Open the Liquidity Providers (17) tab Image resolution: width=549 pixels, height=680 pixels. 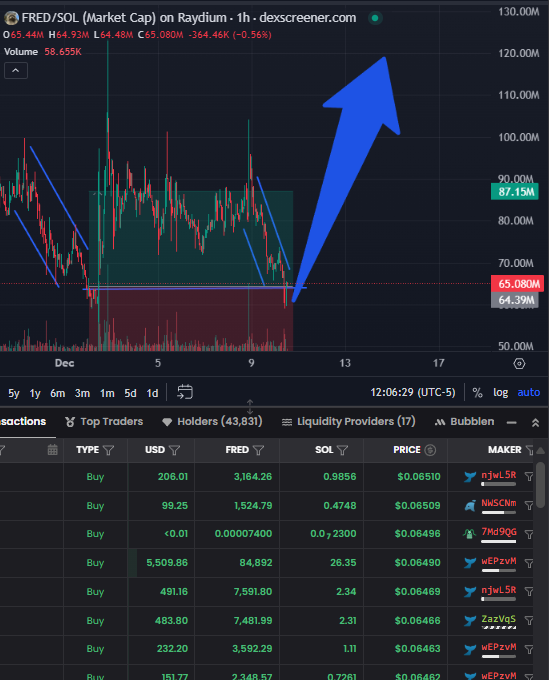(x=349, y=422)
